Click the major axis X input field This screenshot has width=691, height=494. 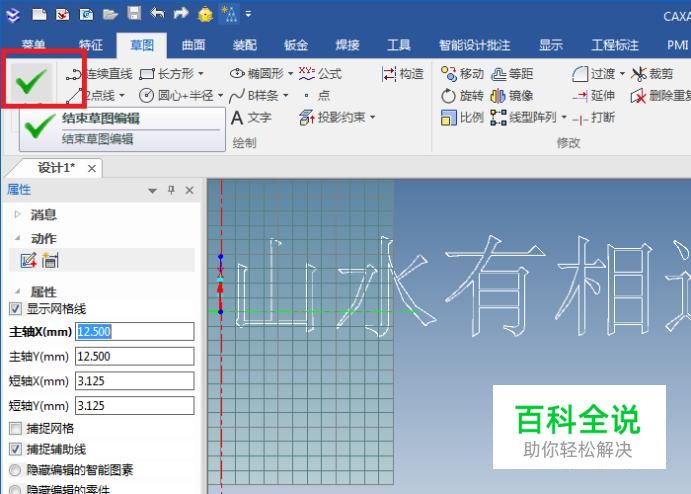tap(135, 331)
